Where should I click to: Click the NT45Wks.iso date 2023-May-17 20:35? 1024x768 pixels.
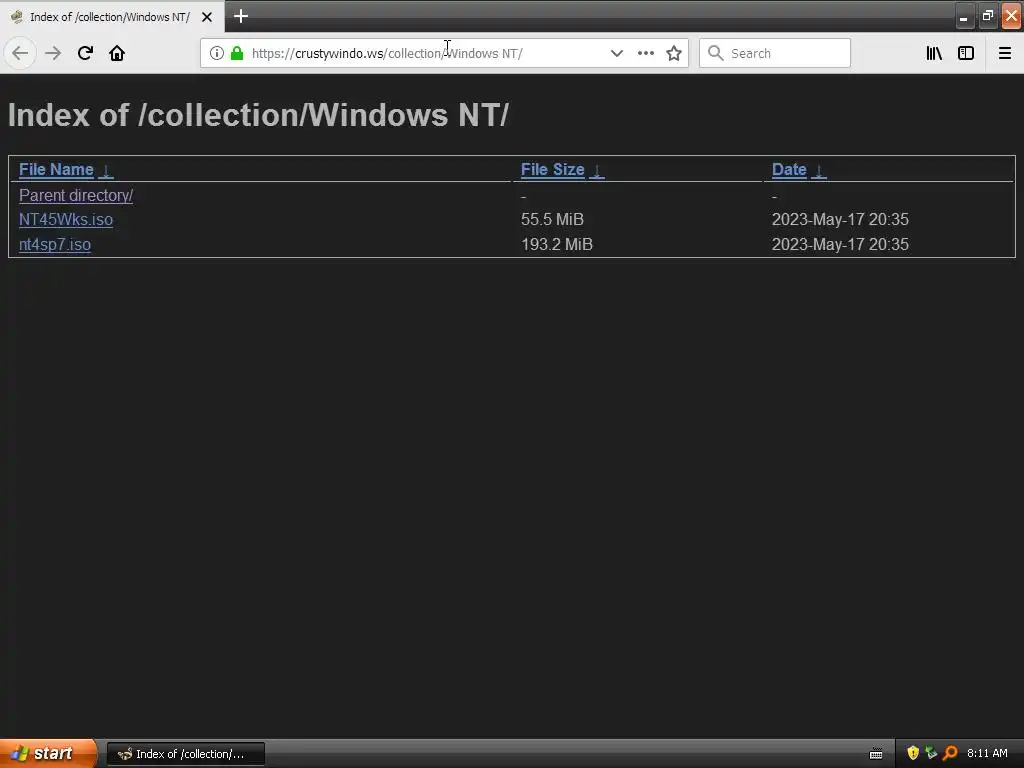pyautogui.click(x=840, y=219)
